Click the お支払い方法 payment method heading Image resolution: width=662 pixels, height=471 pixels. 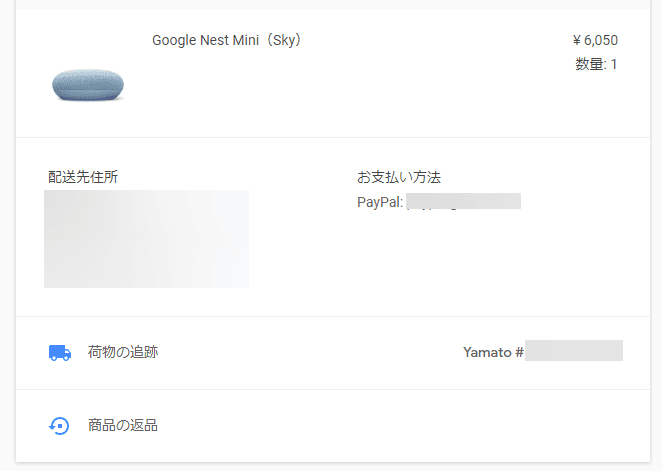click(399, 177)
